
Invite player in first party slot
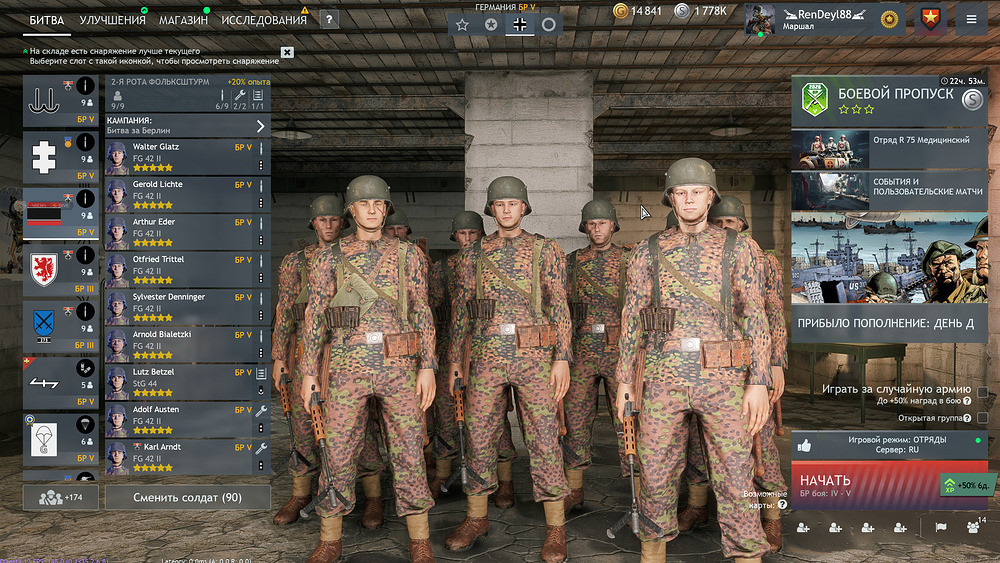tap(803, 528)
